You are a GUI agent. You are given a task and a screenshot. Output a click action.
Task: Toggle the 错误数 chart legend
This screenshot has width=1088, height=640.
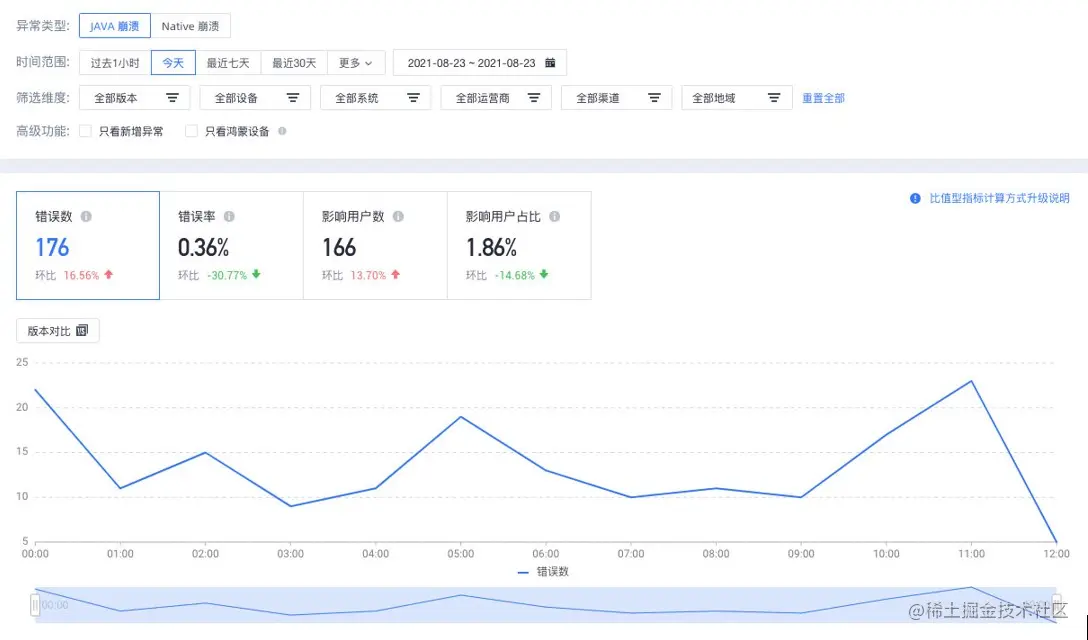click(x=543, y=571)
